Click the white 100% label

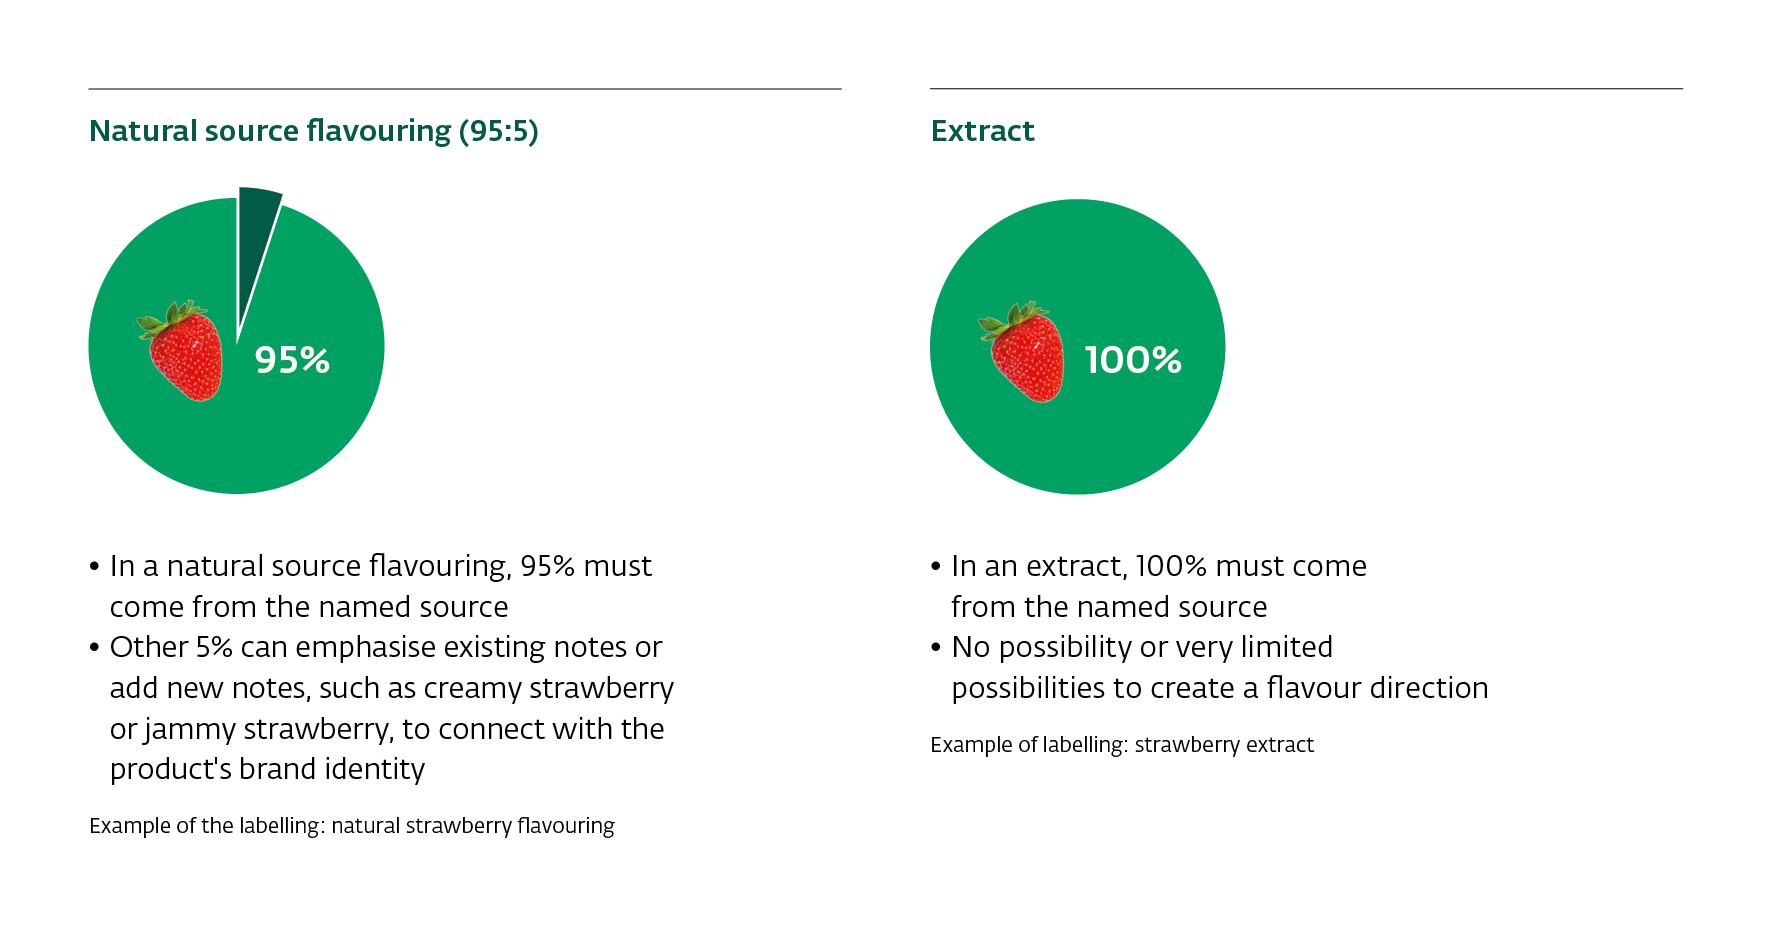(1133, 360)
